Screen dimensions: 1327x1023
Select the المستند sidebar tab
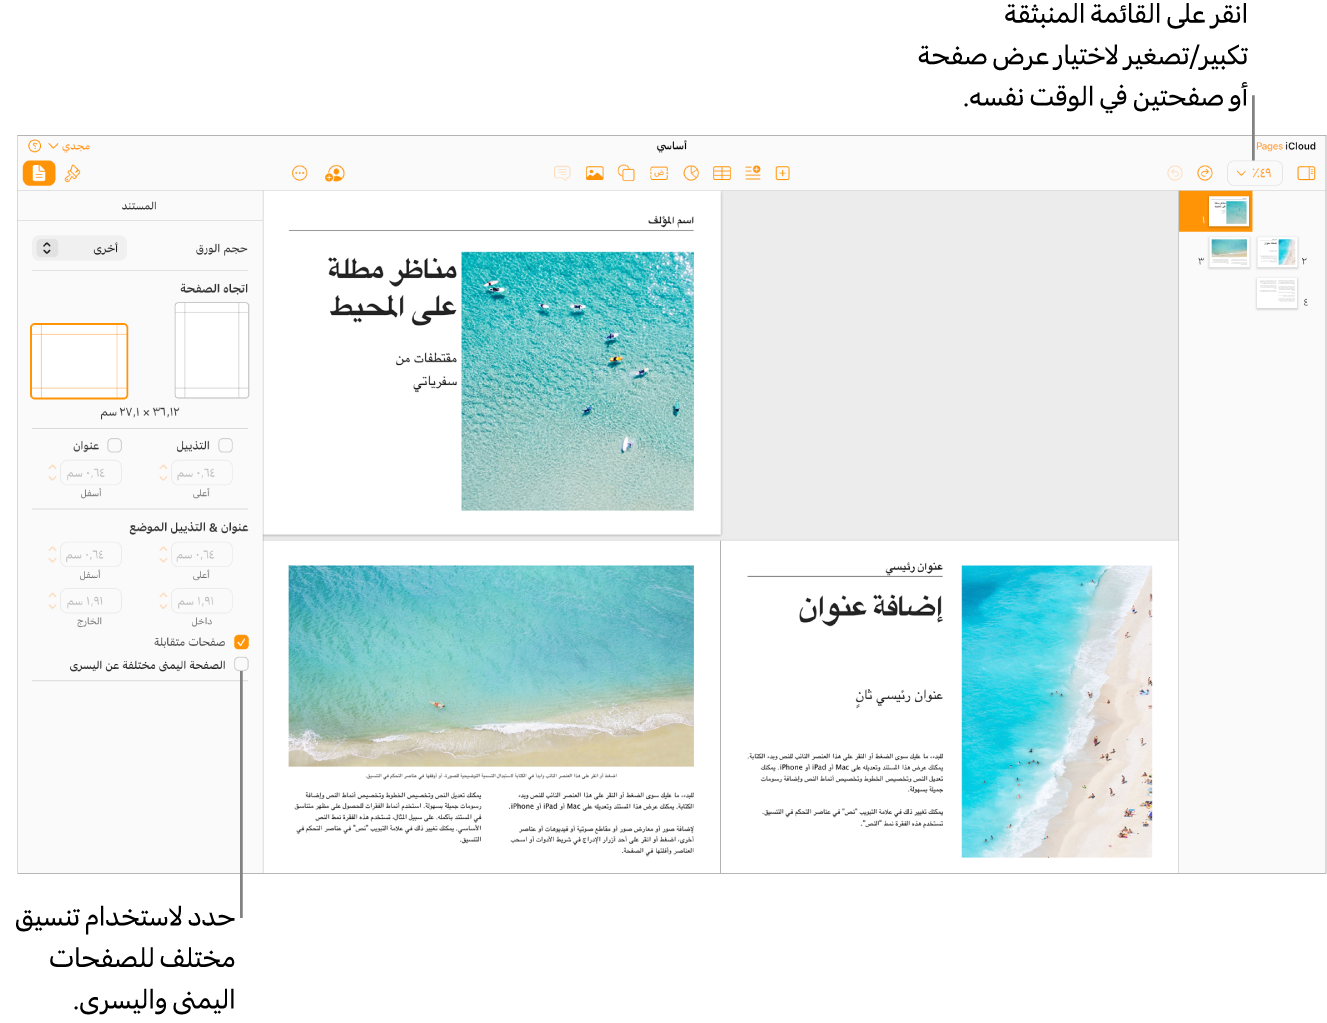pos(139,206)
